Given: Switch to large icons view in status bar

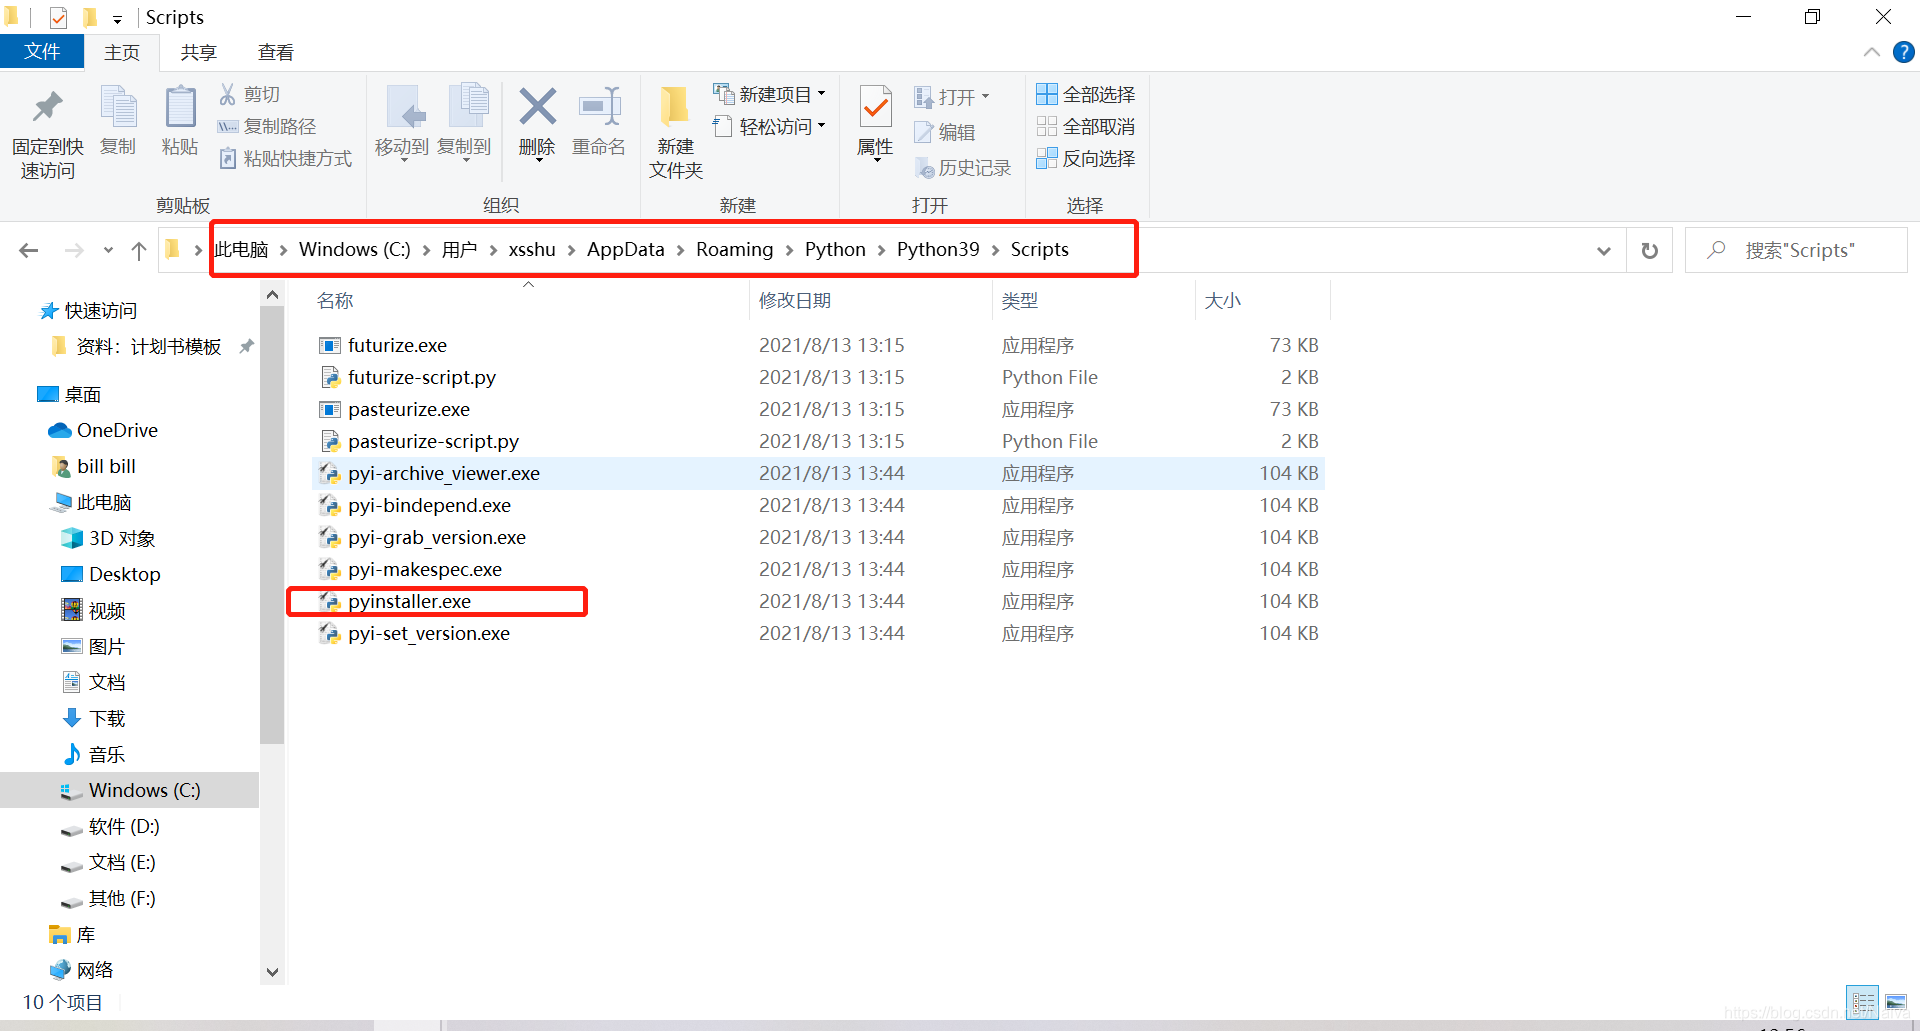Looking at the screenshot, I should point(1896,1001).
